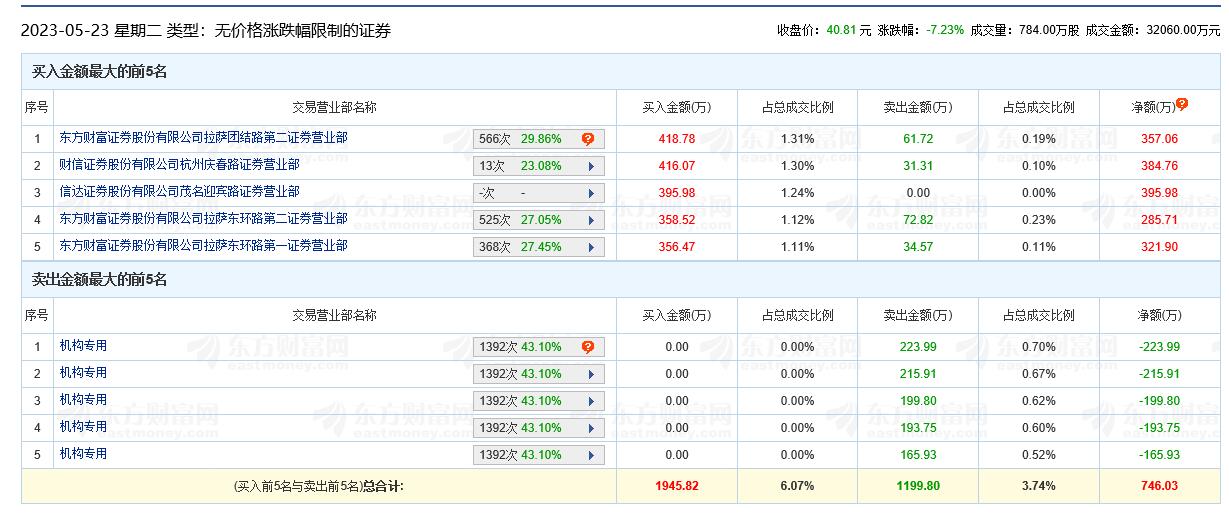Click the arrow icon in the 525次 27.05% box

point(591,220)
